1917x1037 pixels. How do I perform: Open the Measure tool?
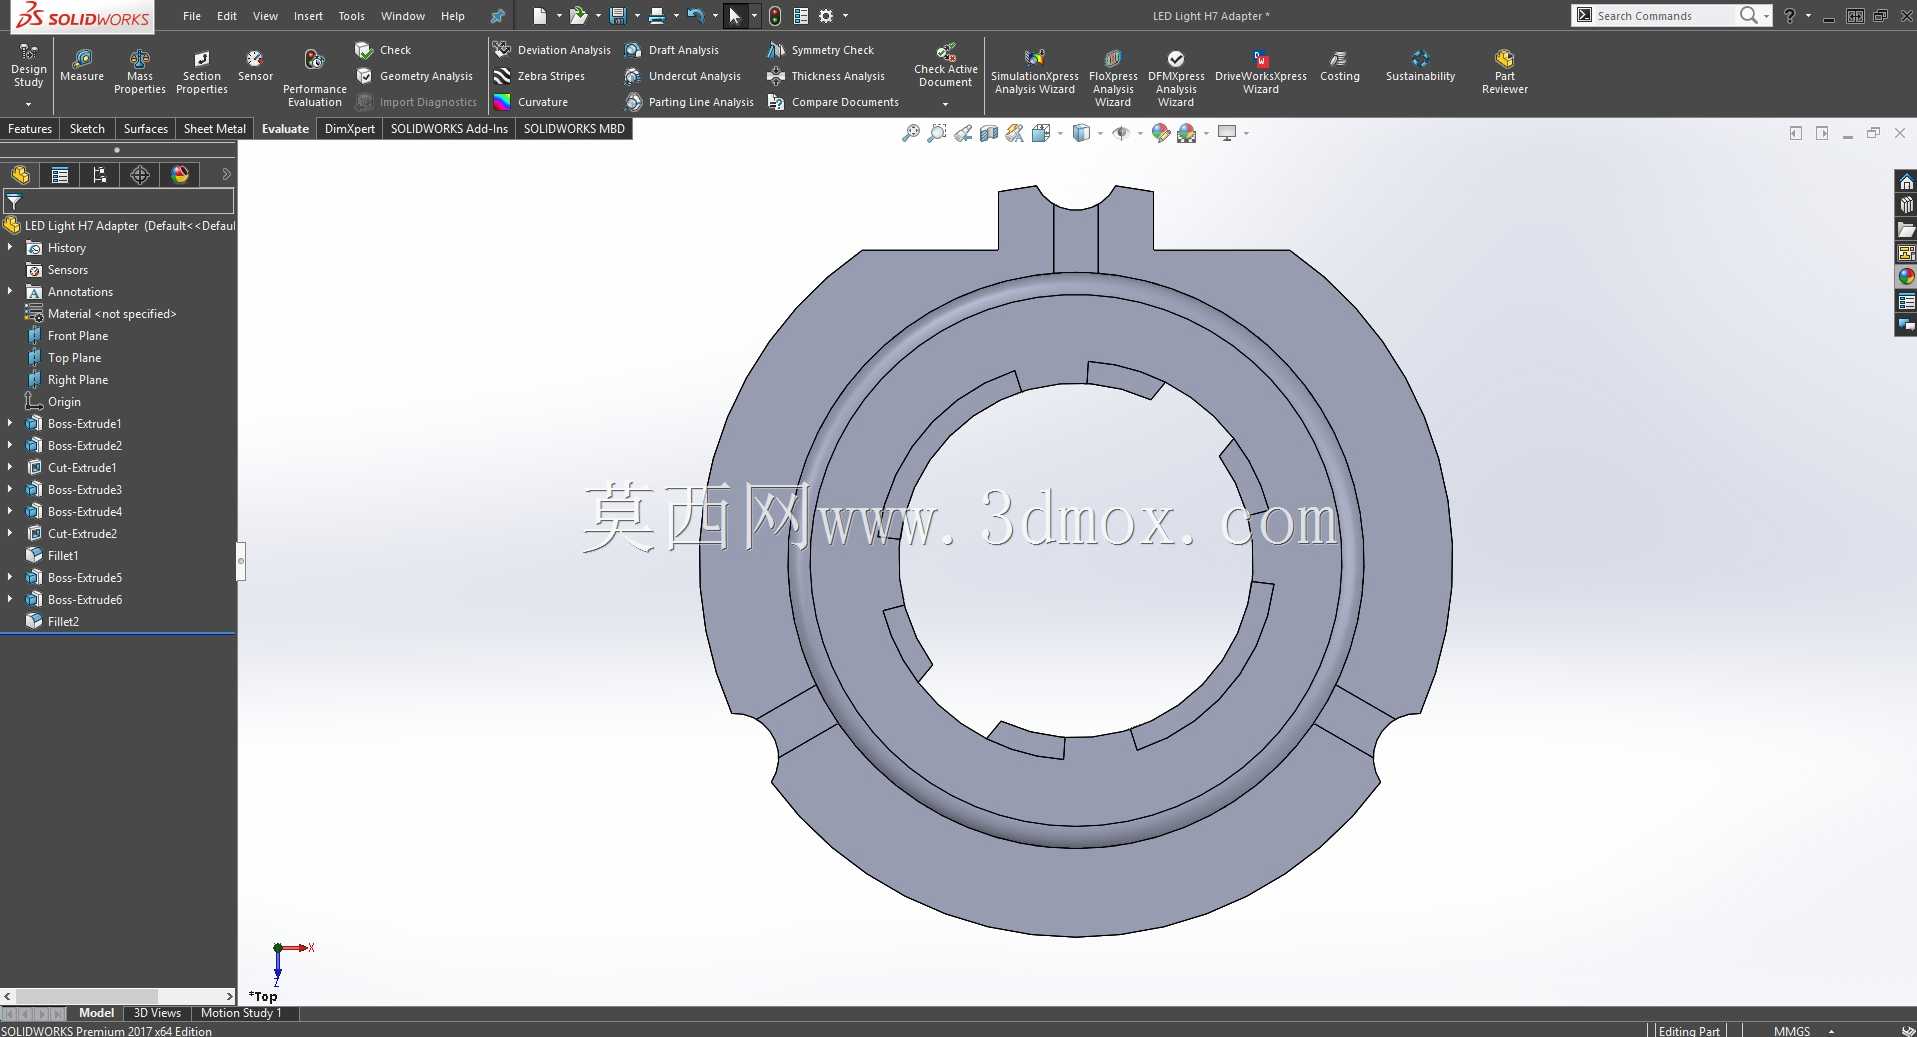82,67
